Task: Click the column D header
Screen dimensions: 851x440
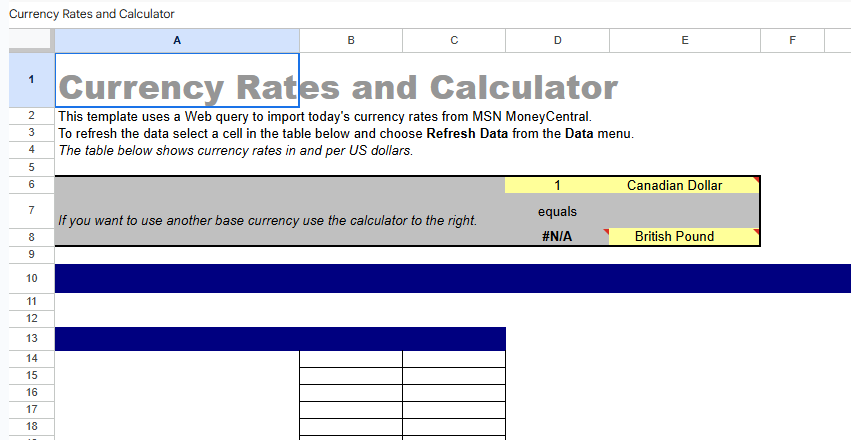Action: click(x=557, y=40)
